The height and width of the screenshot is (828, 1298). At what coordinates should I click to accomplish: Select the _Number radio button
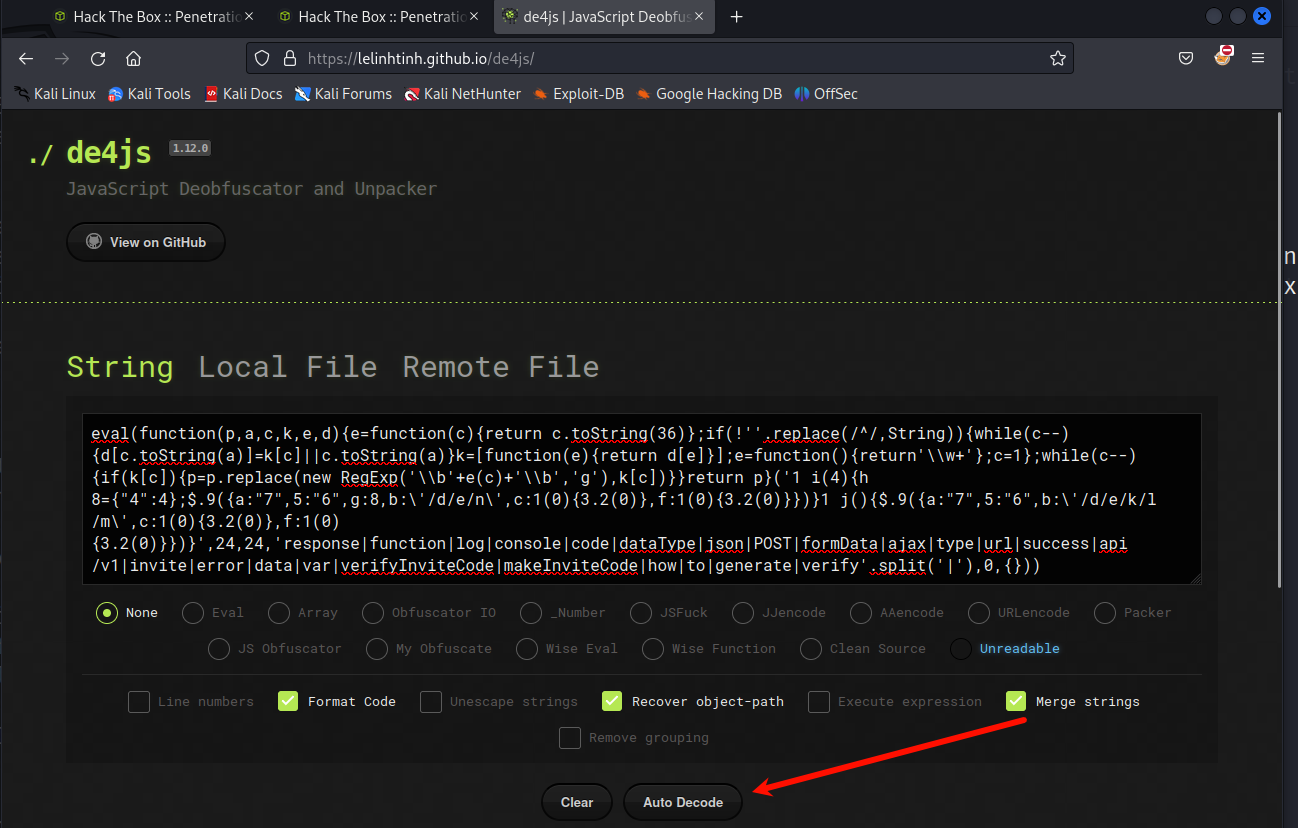(531, 612)
